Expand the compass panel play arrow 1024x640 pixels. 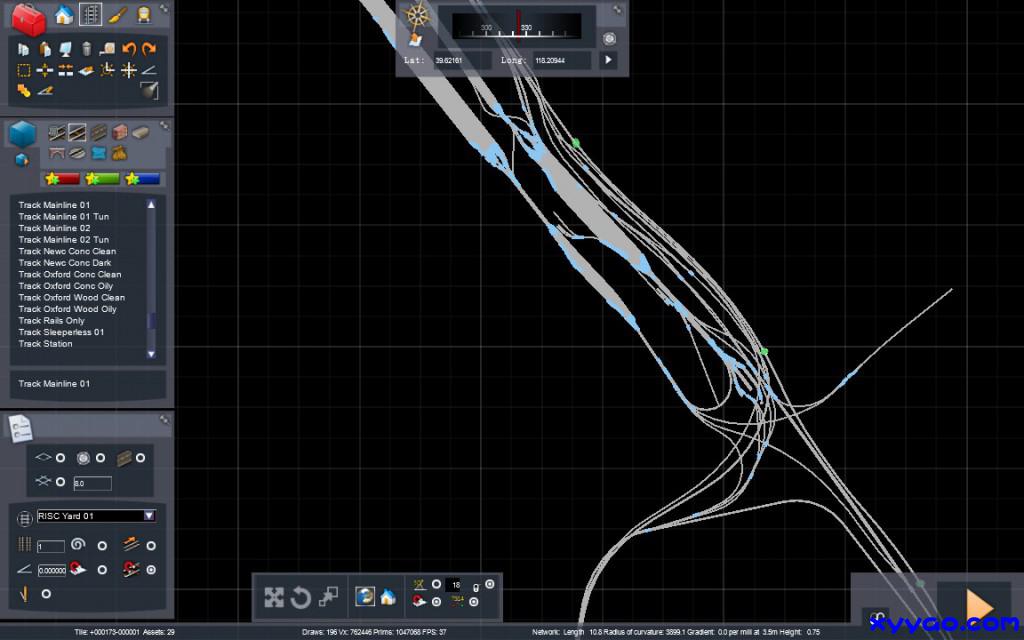pos(608,60)
